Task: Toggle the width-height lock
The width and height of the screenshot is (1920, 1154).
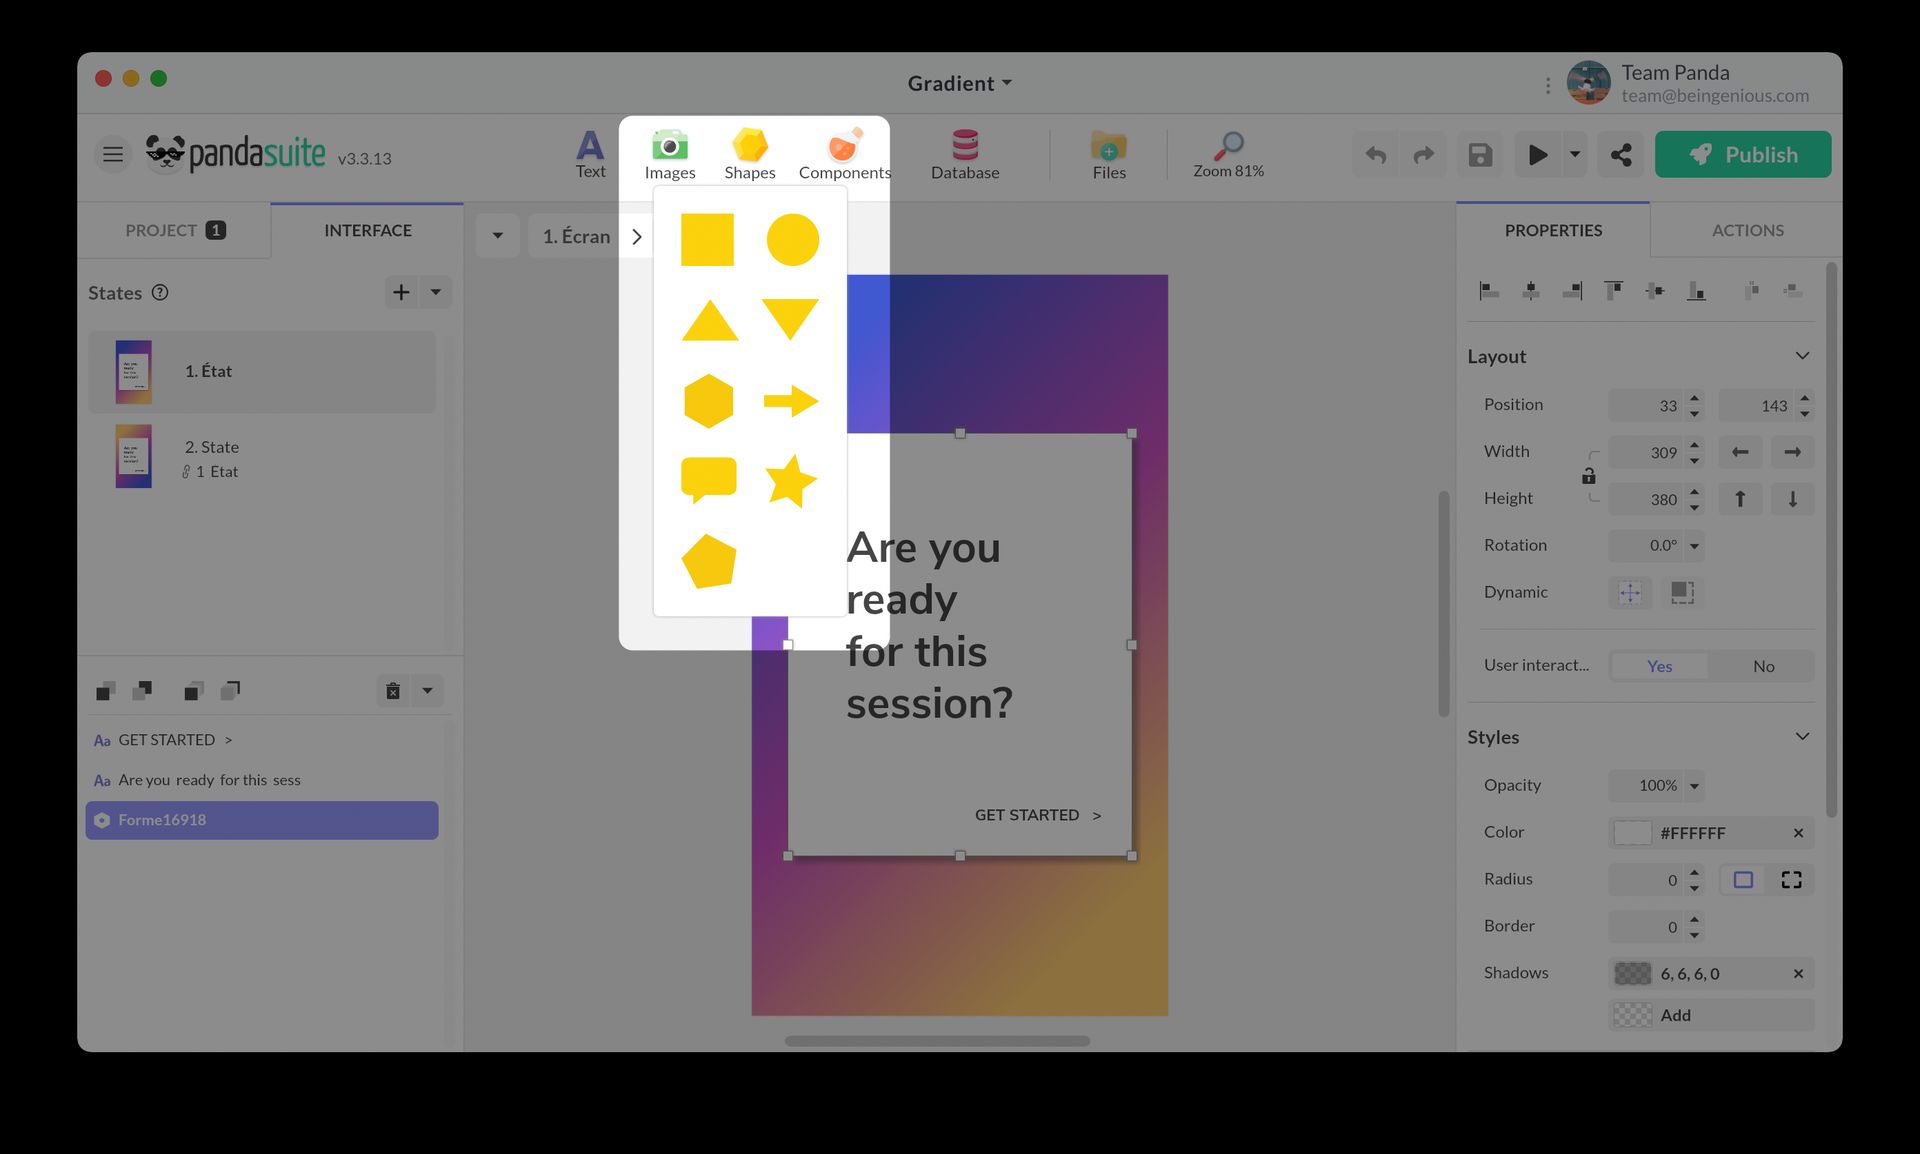Action: [1588, 476]
